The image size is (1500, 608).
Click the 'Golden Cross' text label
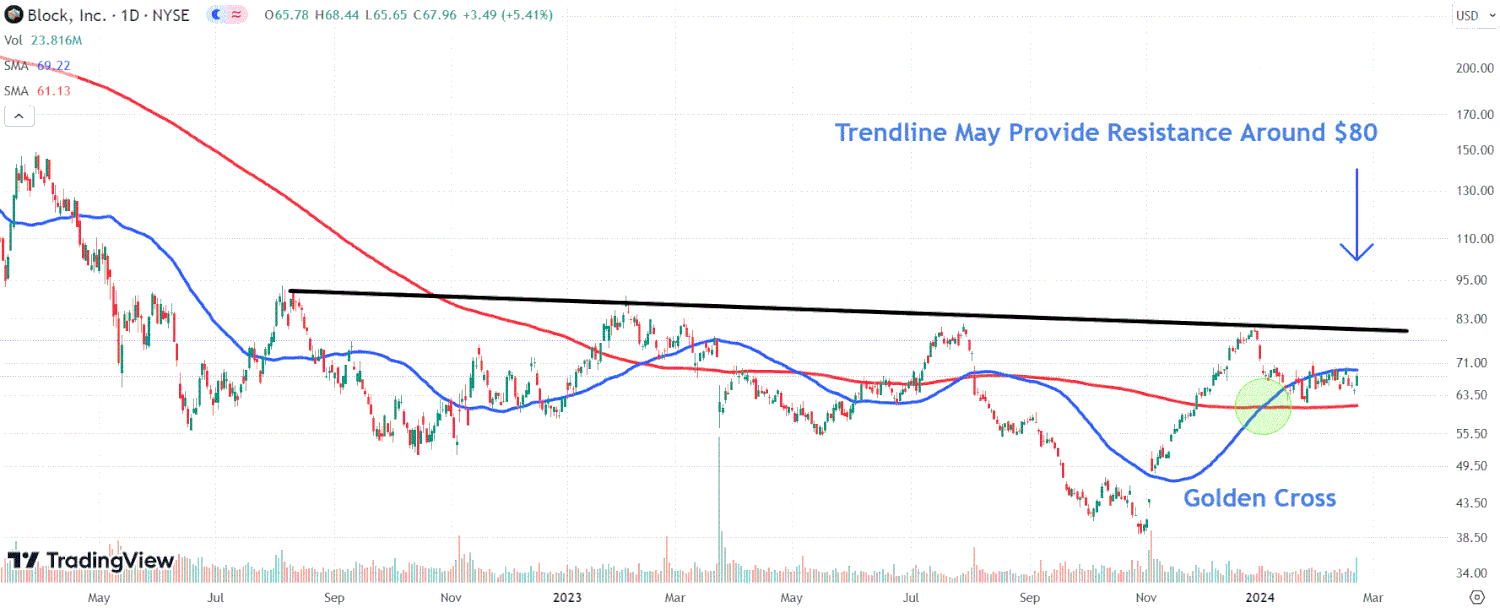pyautogui.click(x=1259, y=498)
